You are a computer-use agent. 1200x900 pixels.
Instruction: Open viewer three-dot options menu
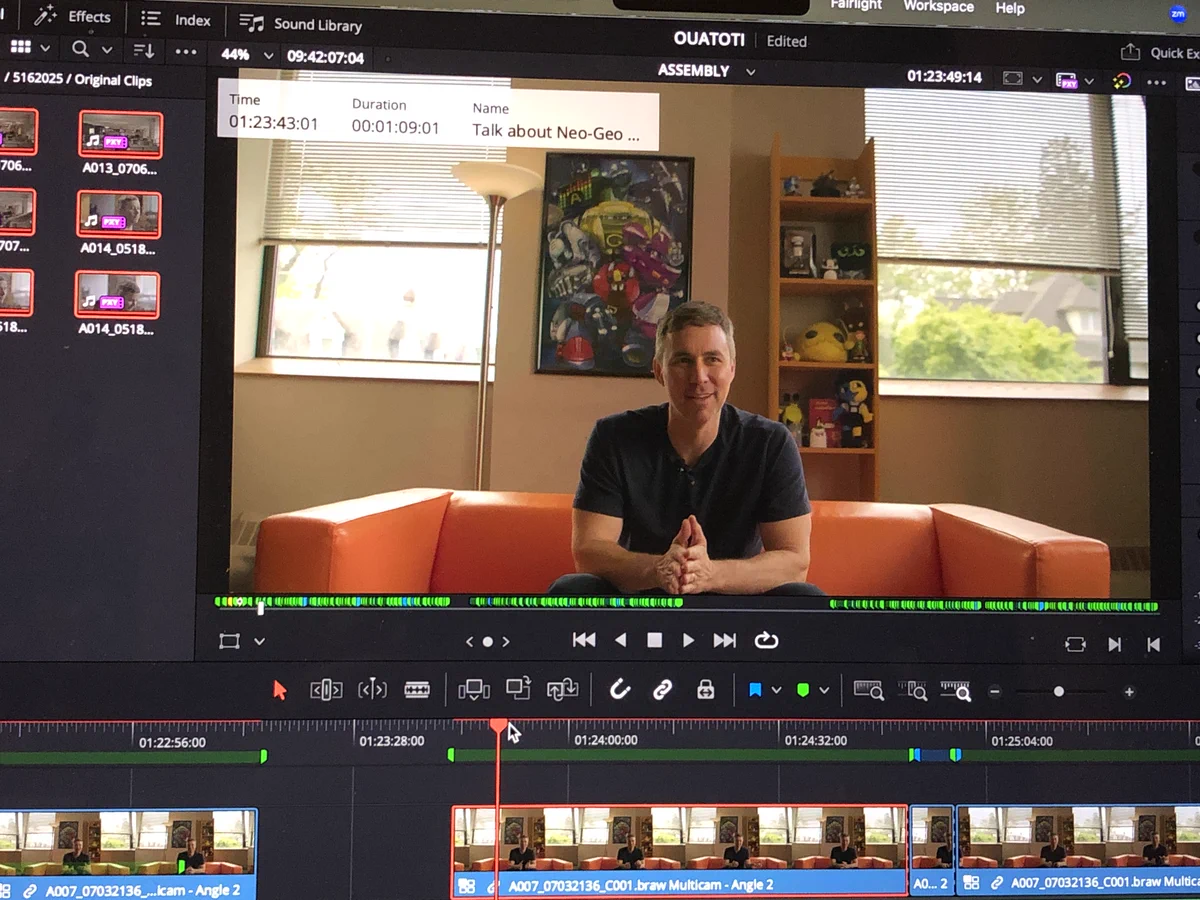pos(1157,83)
